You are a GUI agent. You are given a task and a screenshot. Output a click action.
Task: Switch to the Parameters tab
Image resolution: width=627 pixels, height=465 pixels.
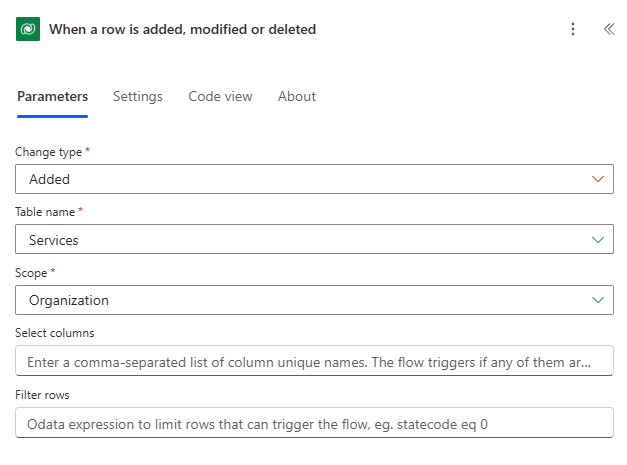[x=52, y=96]
